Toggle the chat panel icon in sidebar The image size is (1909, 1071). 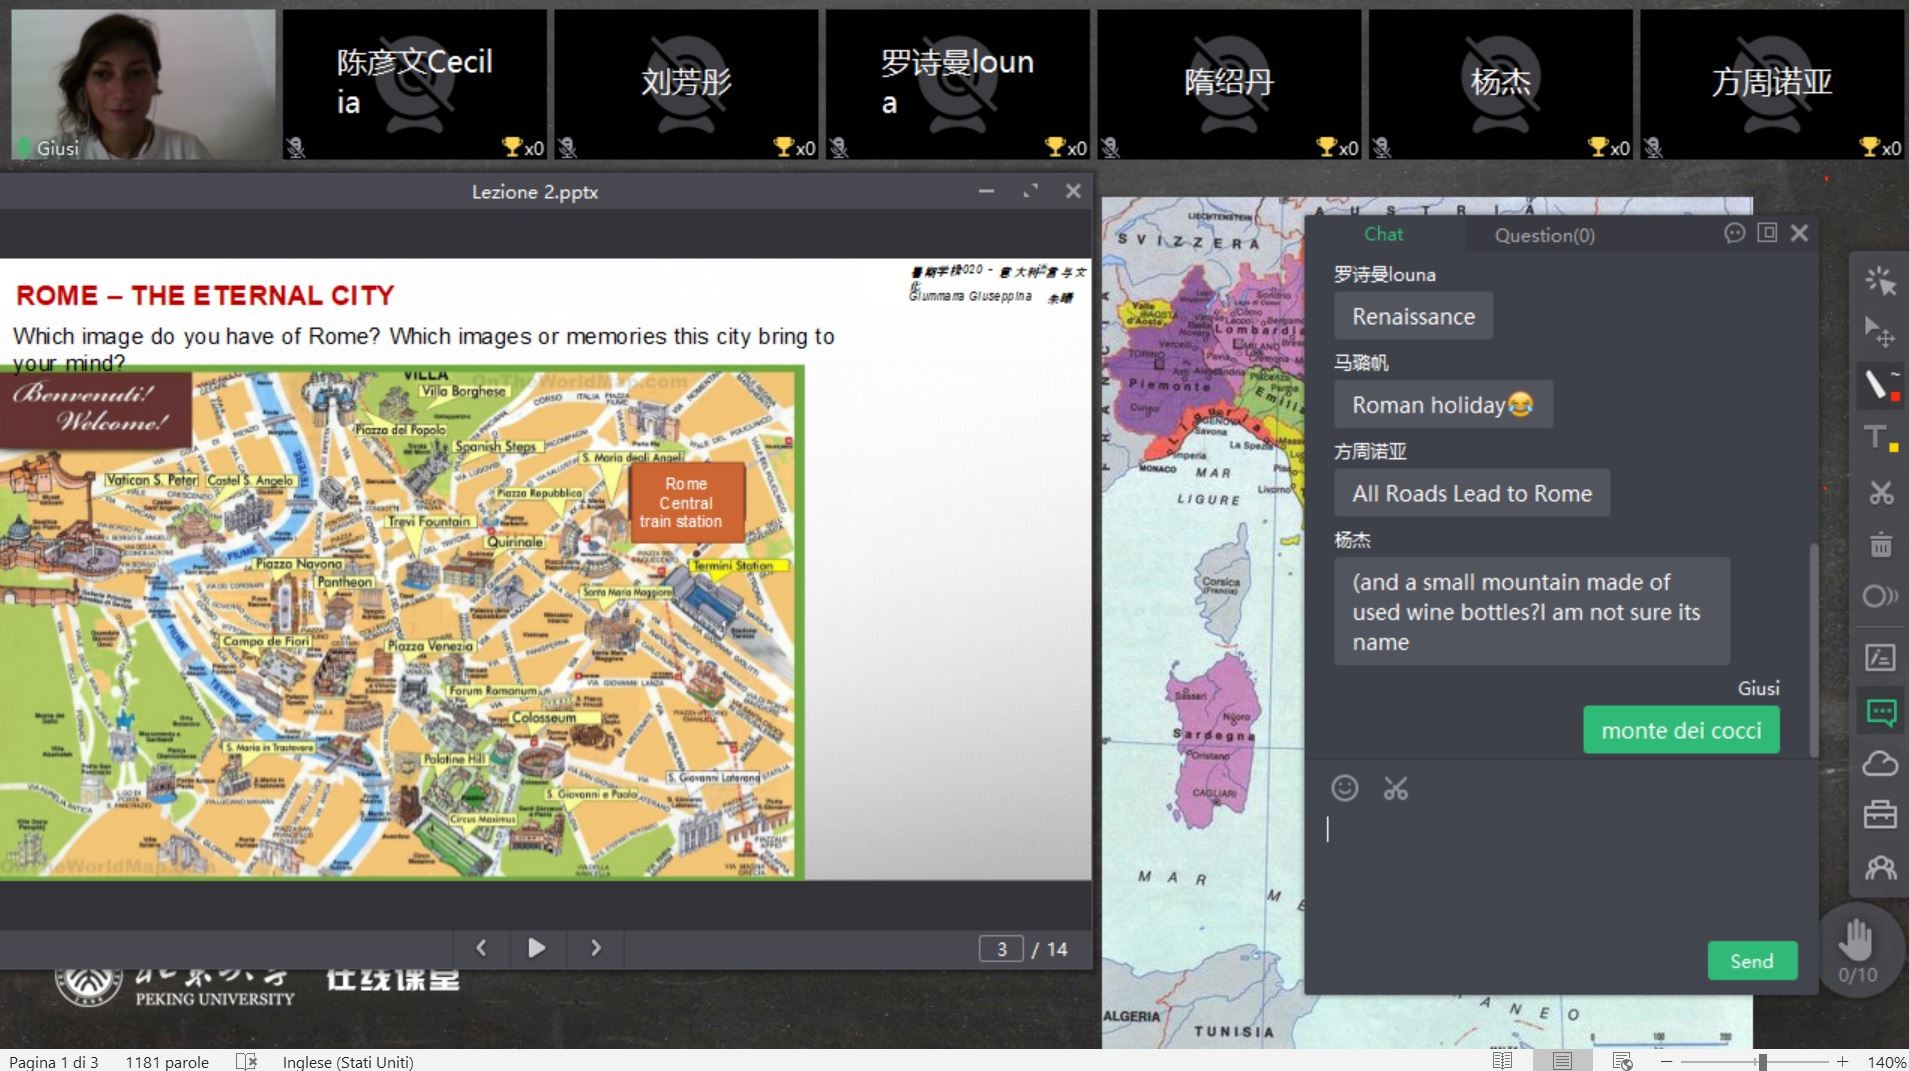[1880, 712]
